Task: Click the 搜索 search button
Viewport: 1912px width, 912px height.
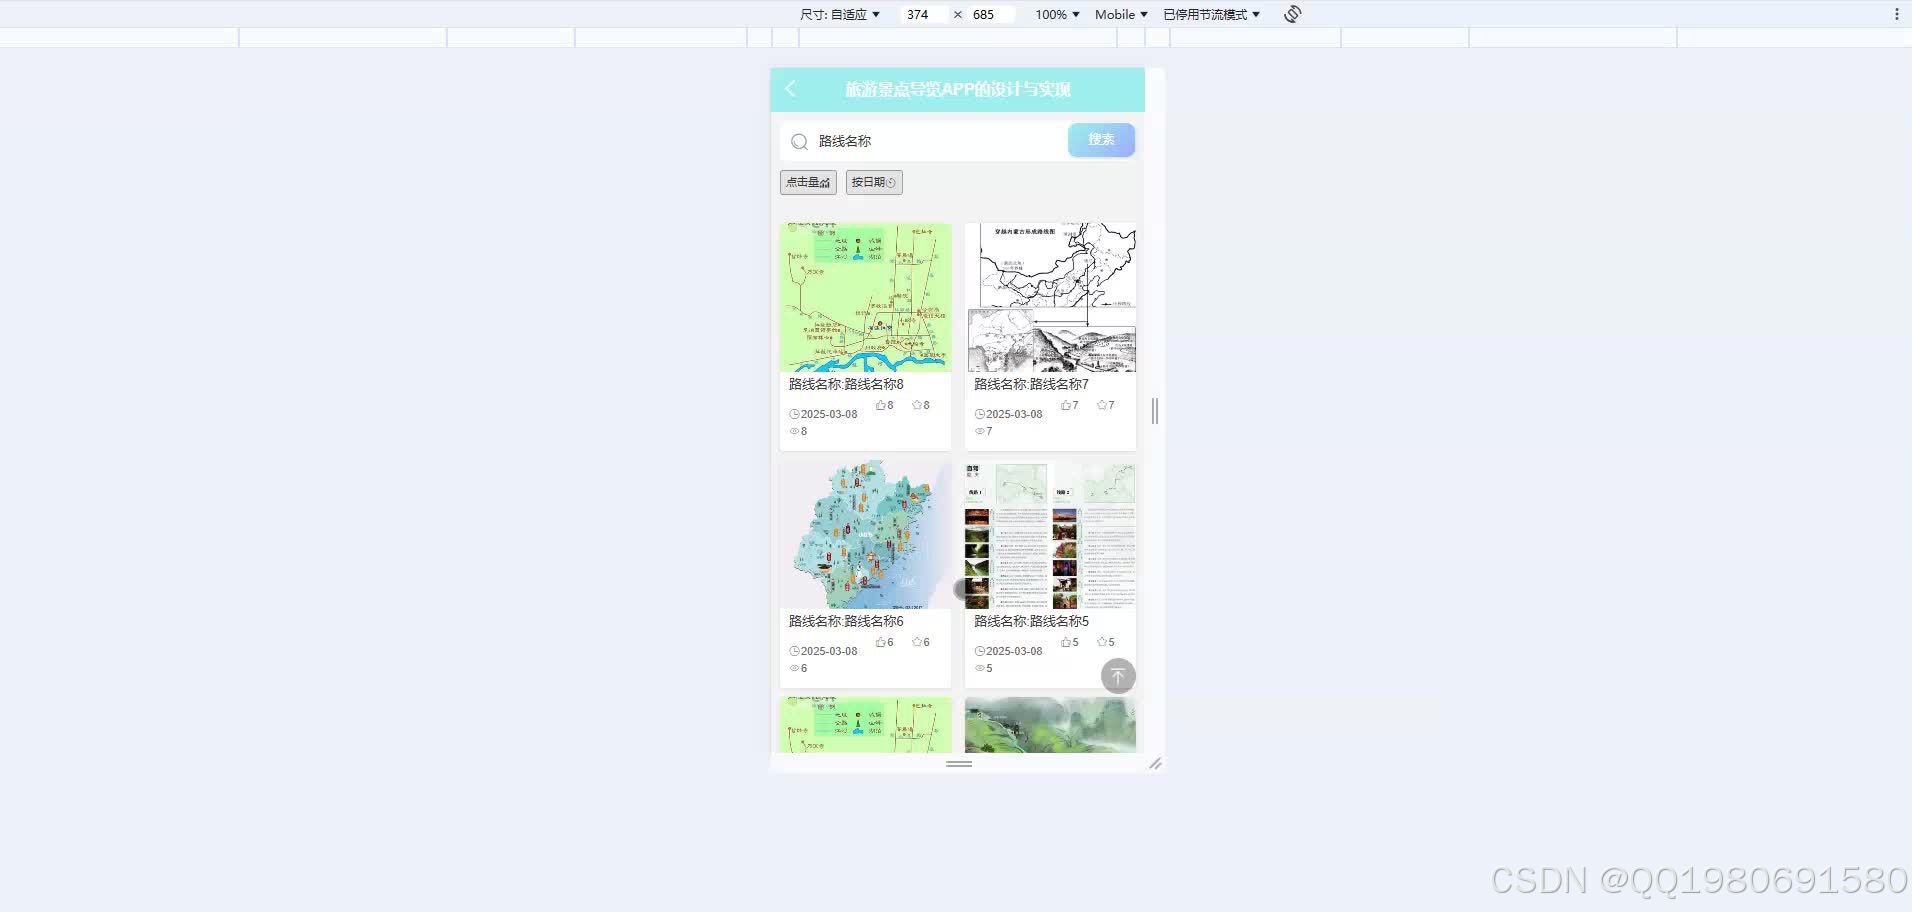Action: click(1100, 140)
